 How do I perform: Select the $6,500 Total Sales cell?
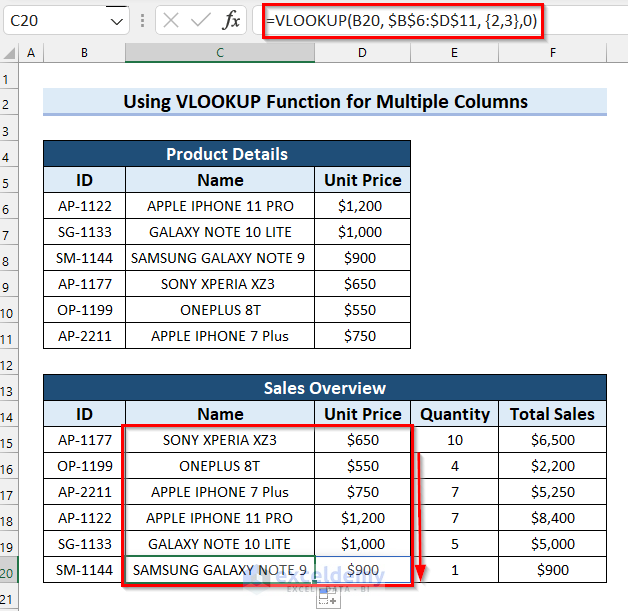552,440
